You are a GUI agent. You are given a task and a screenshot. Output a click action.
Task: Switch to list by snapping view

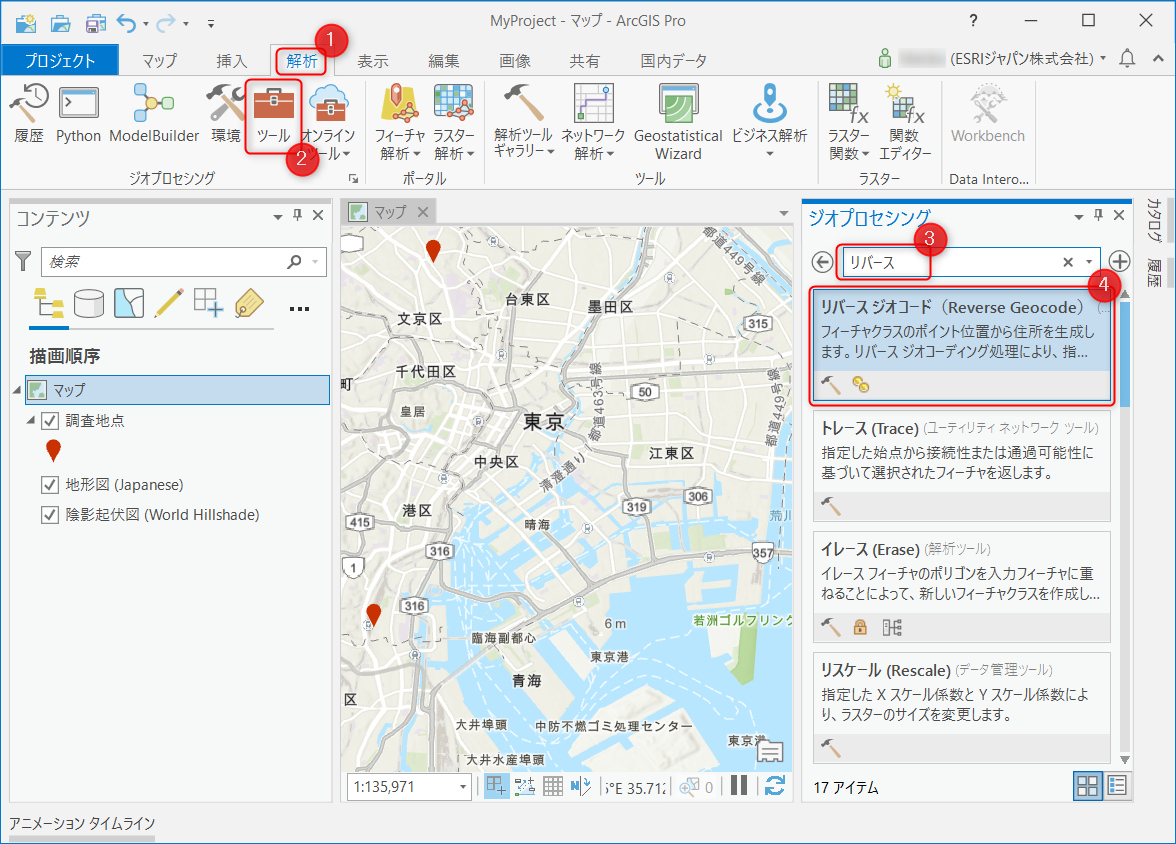[x=208, y=303]
